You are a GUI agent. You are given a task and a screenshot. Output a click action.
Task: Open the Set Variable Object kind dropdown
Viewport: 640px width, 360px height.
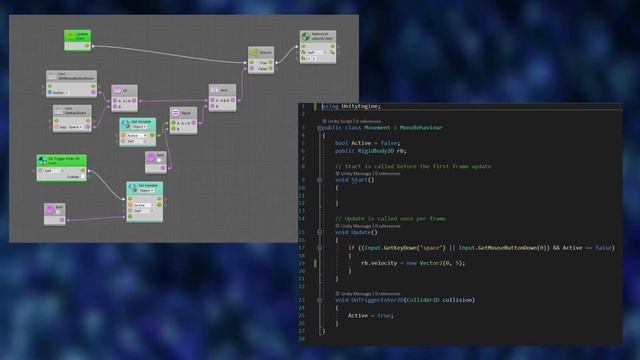(147, 191)
